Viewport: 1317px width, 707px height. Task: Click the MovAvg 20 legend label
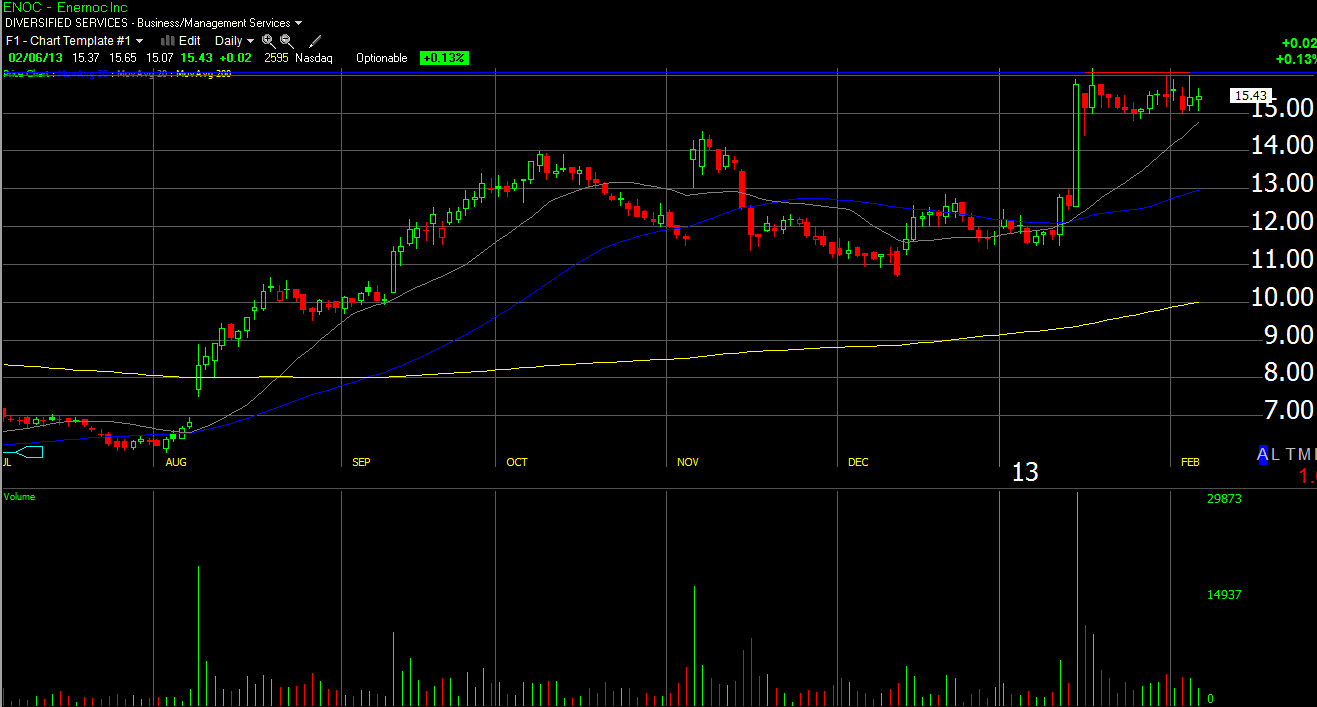point(143,74)
